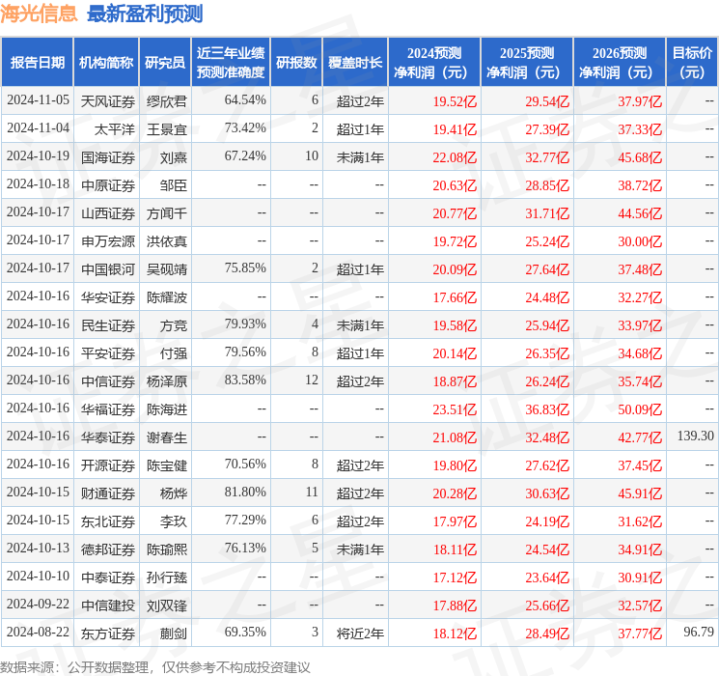Select the 财通证券 institution cell
Image resolution: width=719 pixels, height=676 pixels.
pyautogui.click(x=108, y=493)
